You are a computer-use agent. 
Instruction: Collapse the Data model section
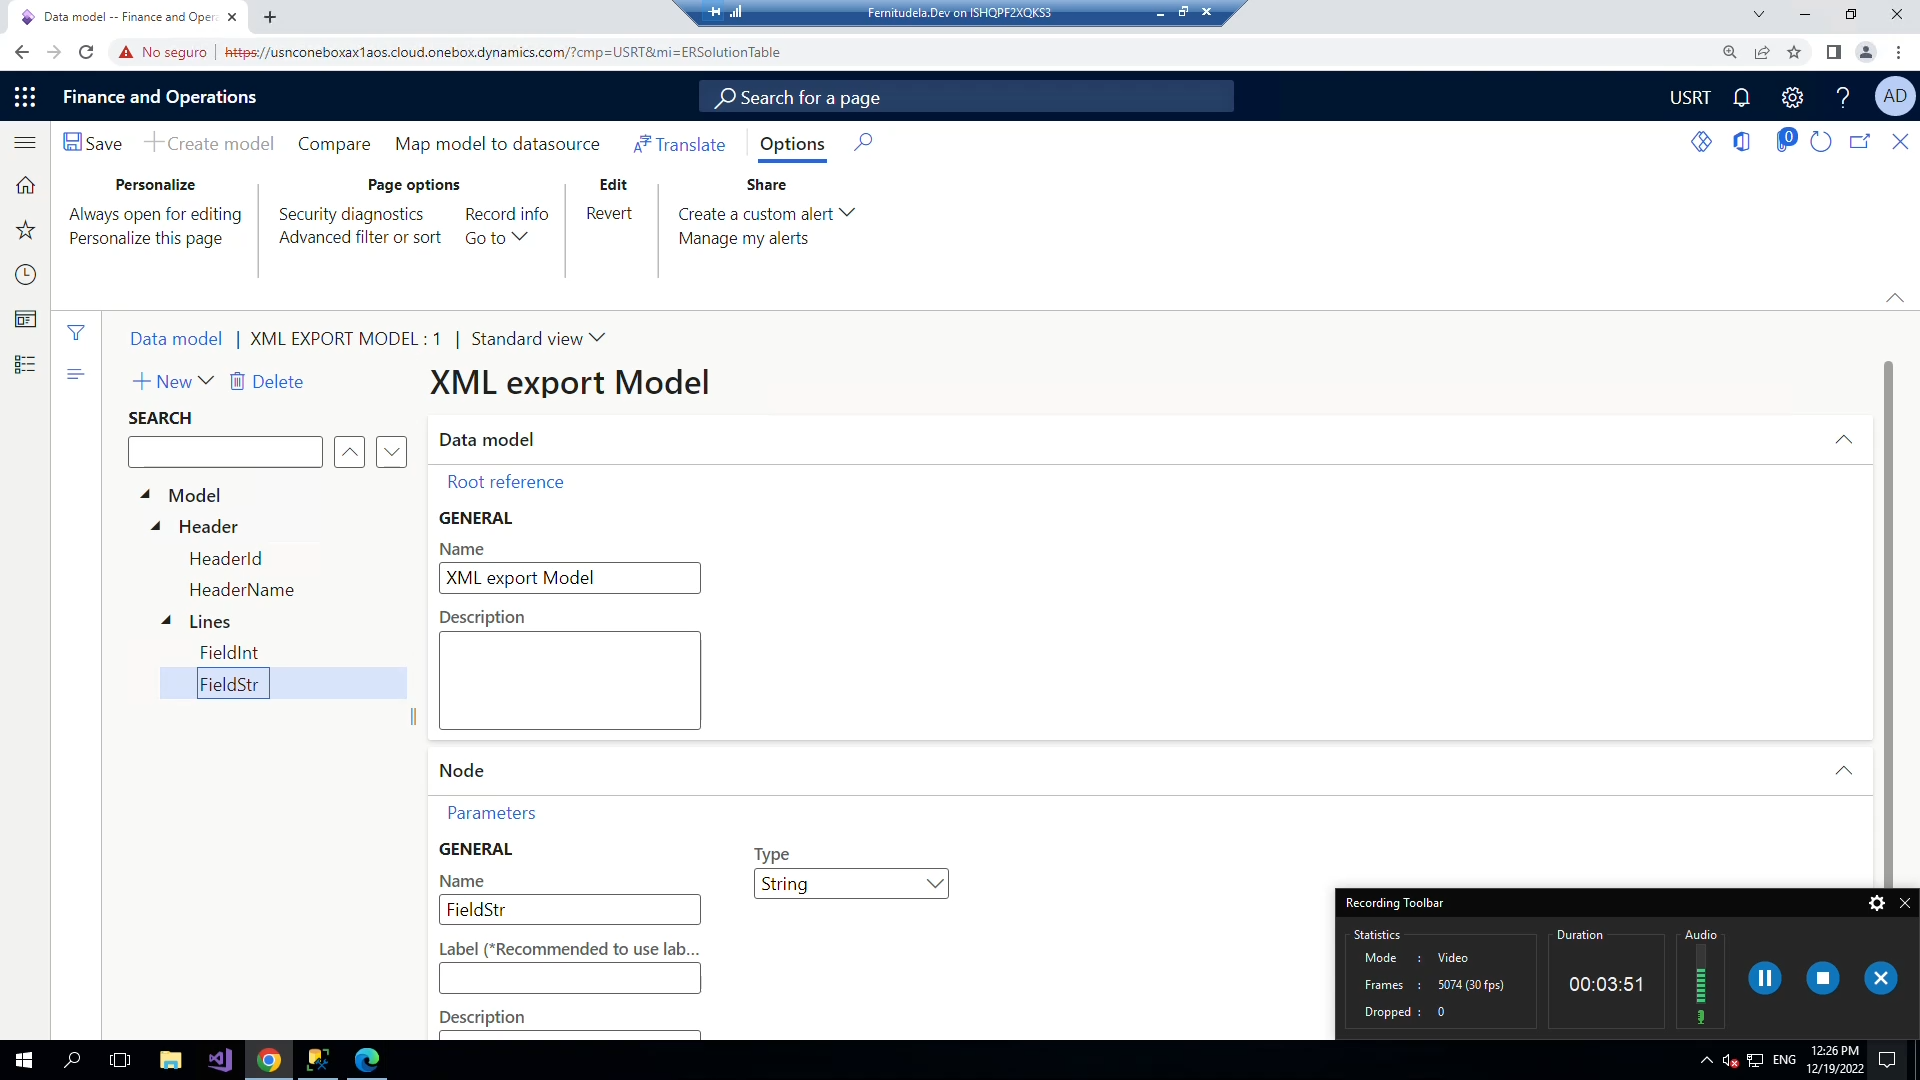(x=1845, y=440)
